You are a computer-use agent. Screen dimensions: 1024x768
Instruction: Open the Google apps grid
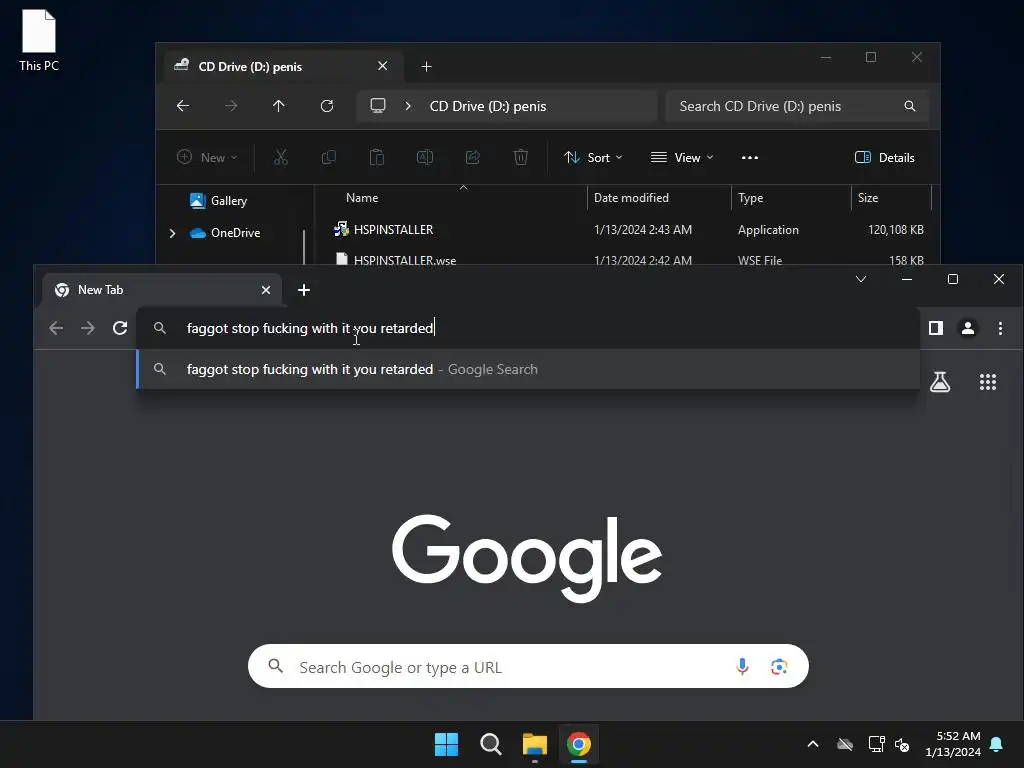(x=987, y=382)
